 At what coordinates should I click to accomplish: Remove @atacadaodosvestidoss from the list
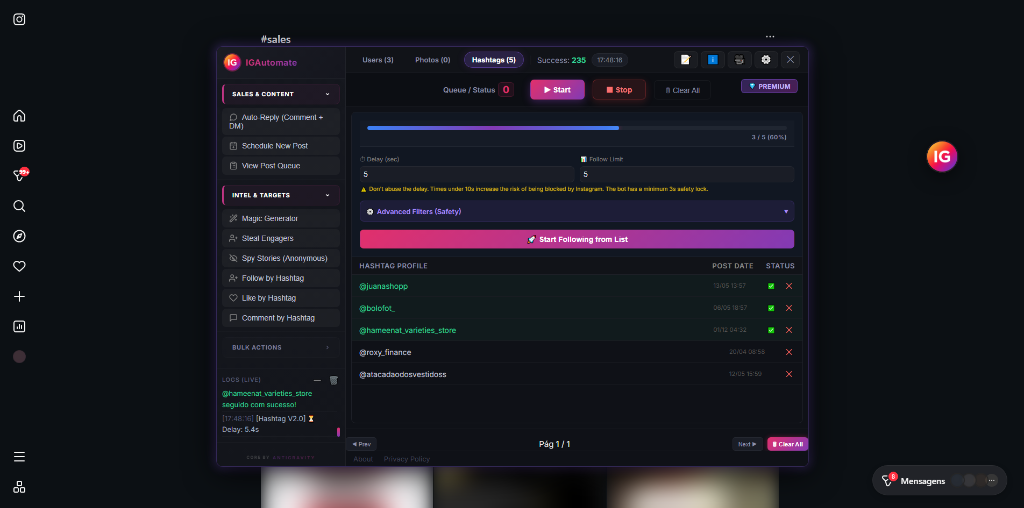pos(789,374)
